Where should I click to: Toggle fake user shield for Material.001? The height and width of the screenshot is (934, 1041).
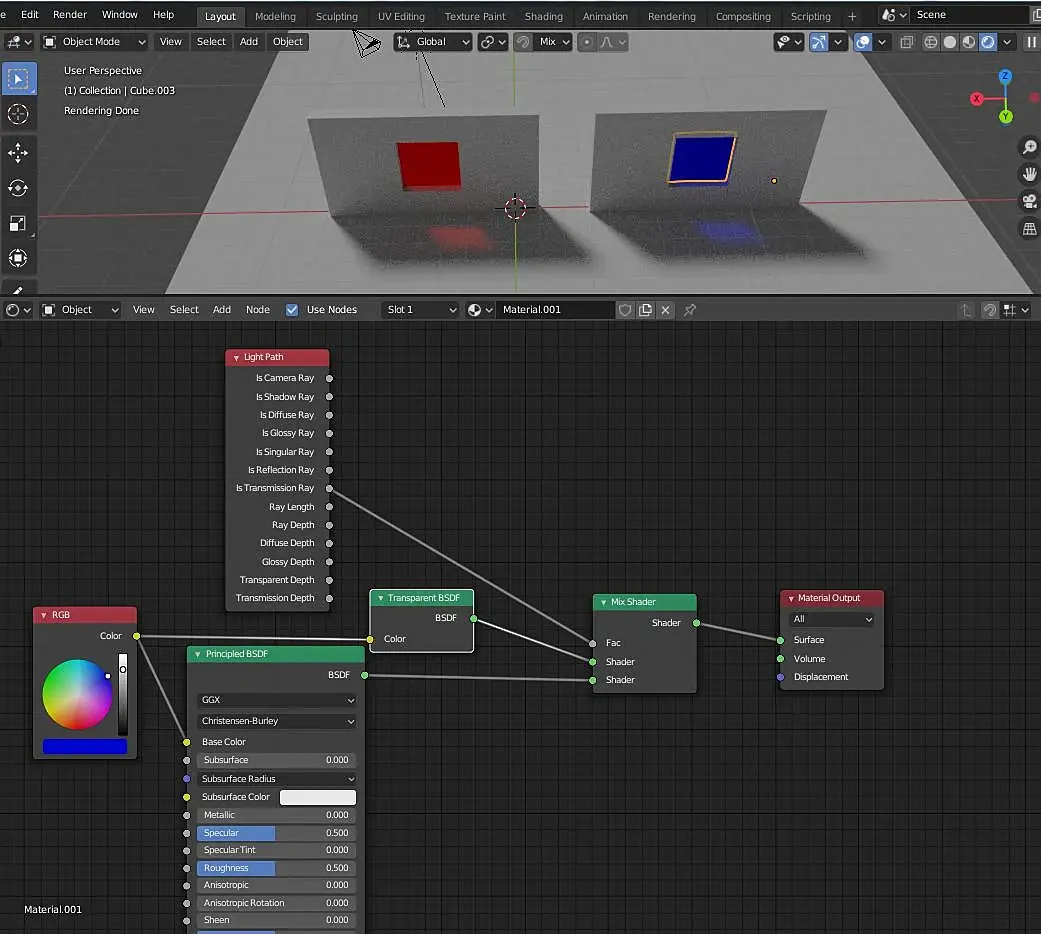click(x=625, y=310)
